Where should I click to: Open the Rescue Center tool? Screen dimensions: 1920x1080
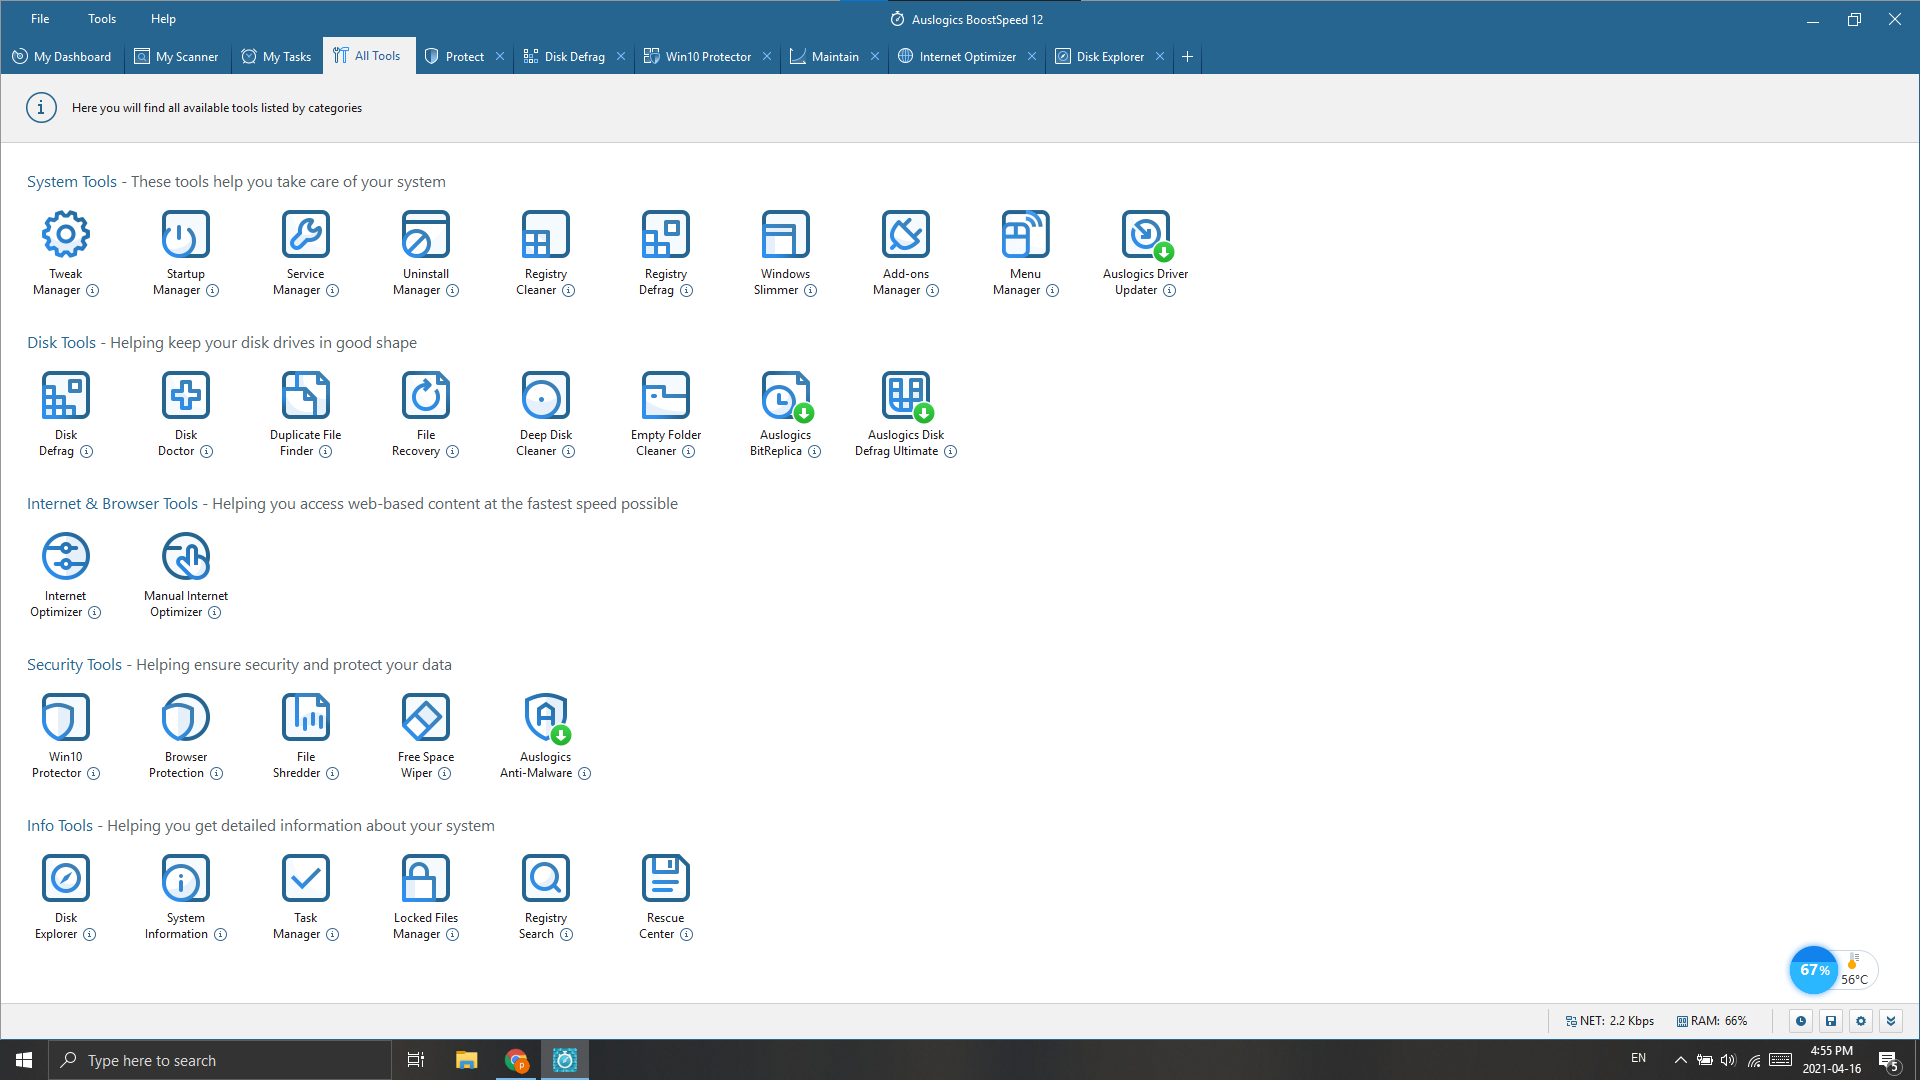[665, 879]
